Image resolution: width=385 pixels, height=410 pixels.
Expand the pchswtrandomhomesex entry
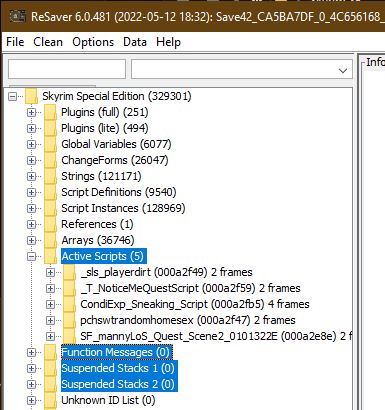pyautogui.click(x=50, y=320)
